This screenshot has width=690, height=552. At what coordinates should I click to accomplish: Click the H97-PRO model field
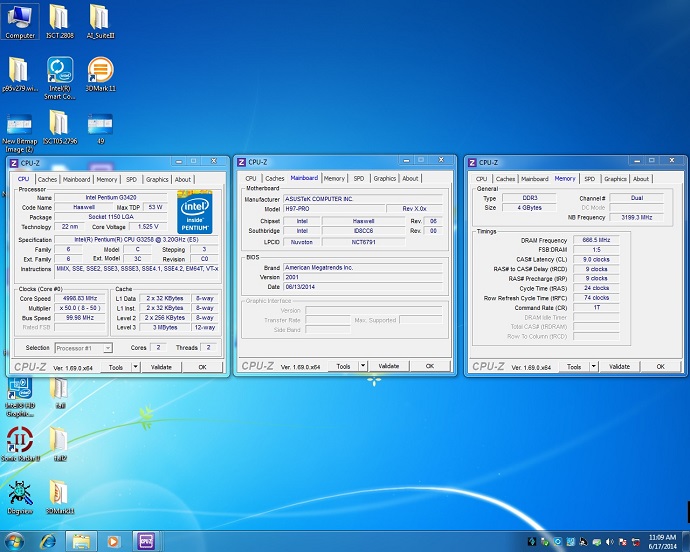(334, 209)
